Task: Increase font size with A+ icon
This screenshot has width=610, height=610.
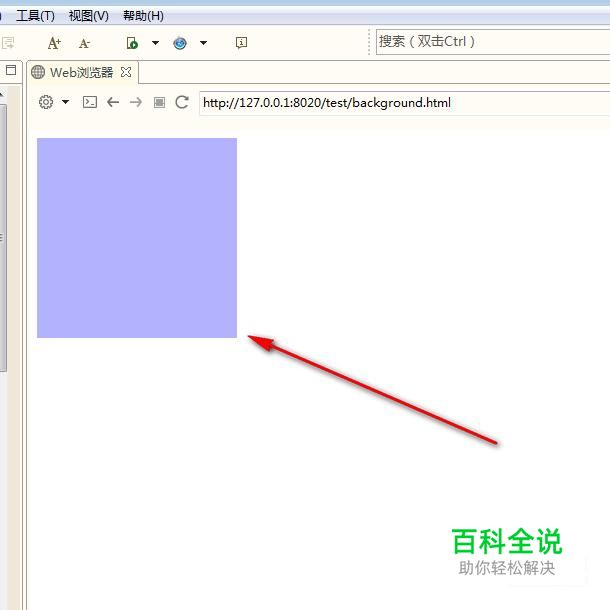Action: tap(54, 43)
